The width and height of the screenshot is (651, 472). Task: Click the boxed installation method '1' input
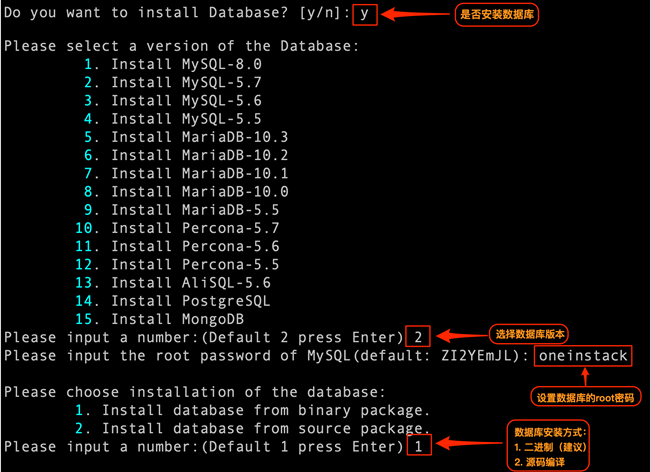[x=420, y=447]
